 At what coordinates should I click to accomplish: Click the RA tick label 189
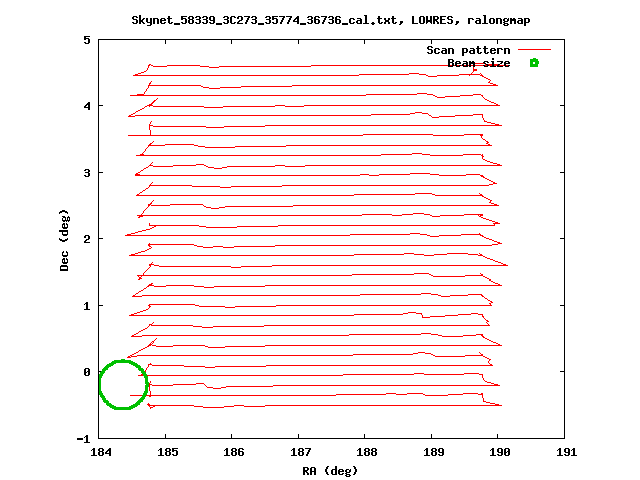[x=433, y=452]
